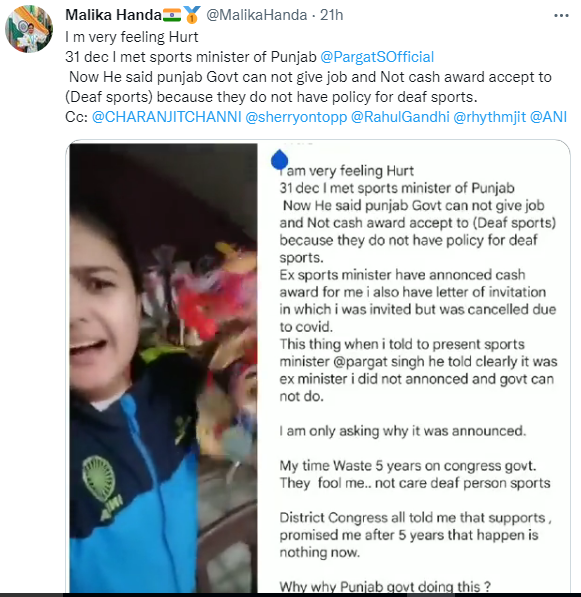Screen dimensions: 581x597
Task: Open the three-dot more options menu
Action: pos(561,16)
